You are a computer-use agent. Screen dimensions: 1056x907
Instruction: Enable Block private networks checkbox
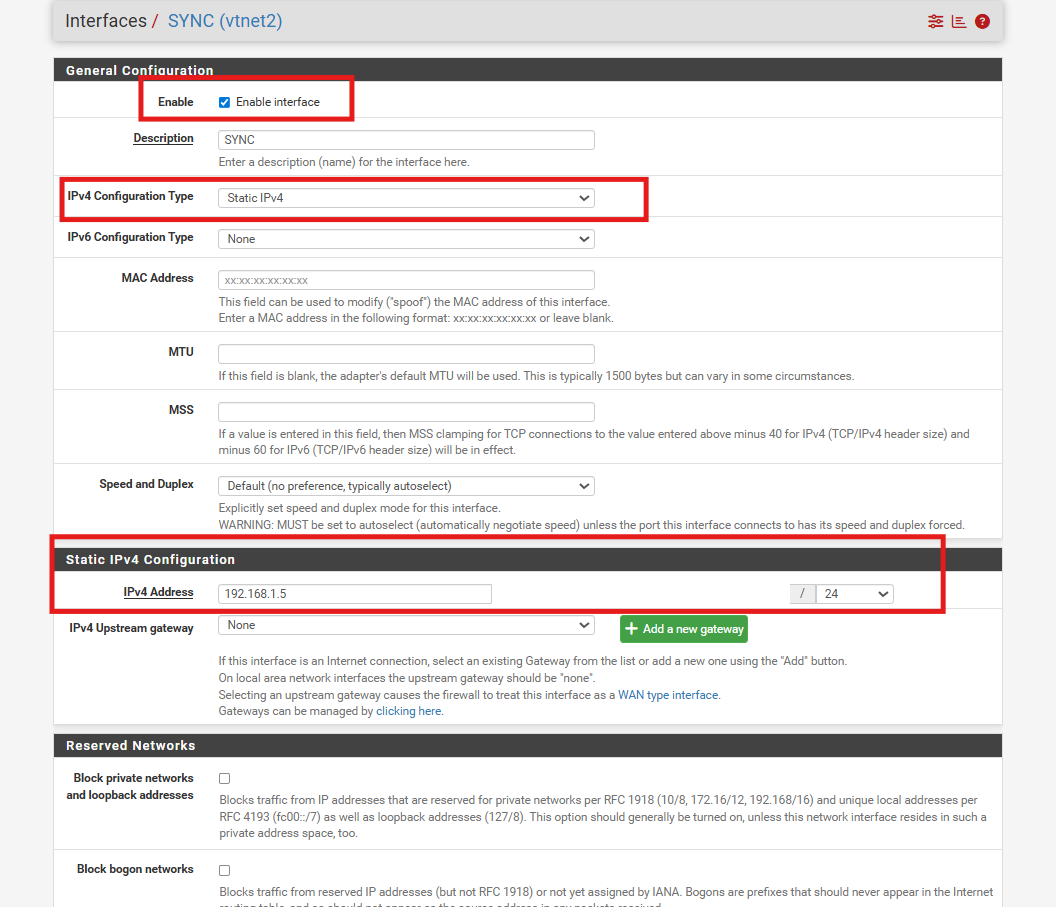(225, 778)
